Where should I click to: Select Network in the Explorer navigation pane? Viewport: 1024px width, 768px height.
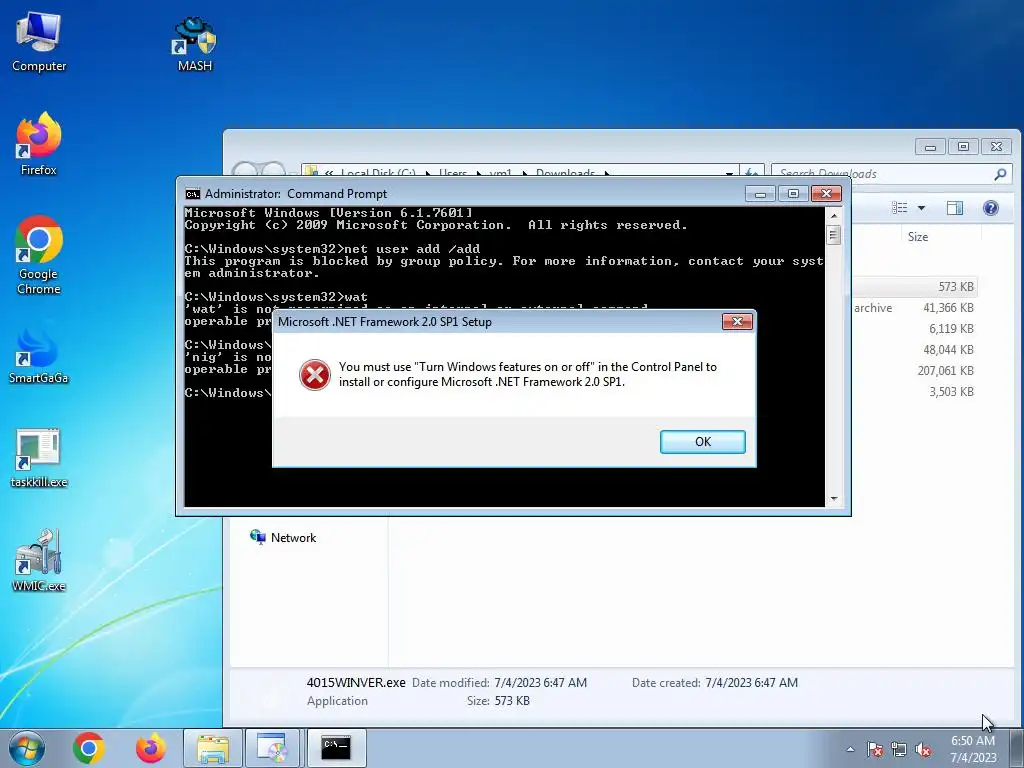pos(283,537)
